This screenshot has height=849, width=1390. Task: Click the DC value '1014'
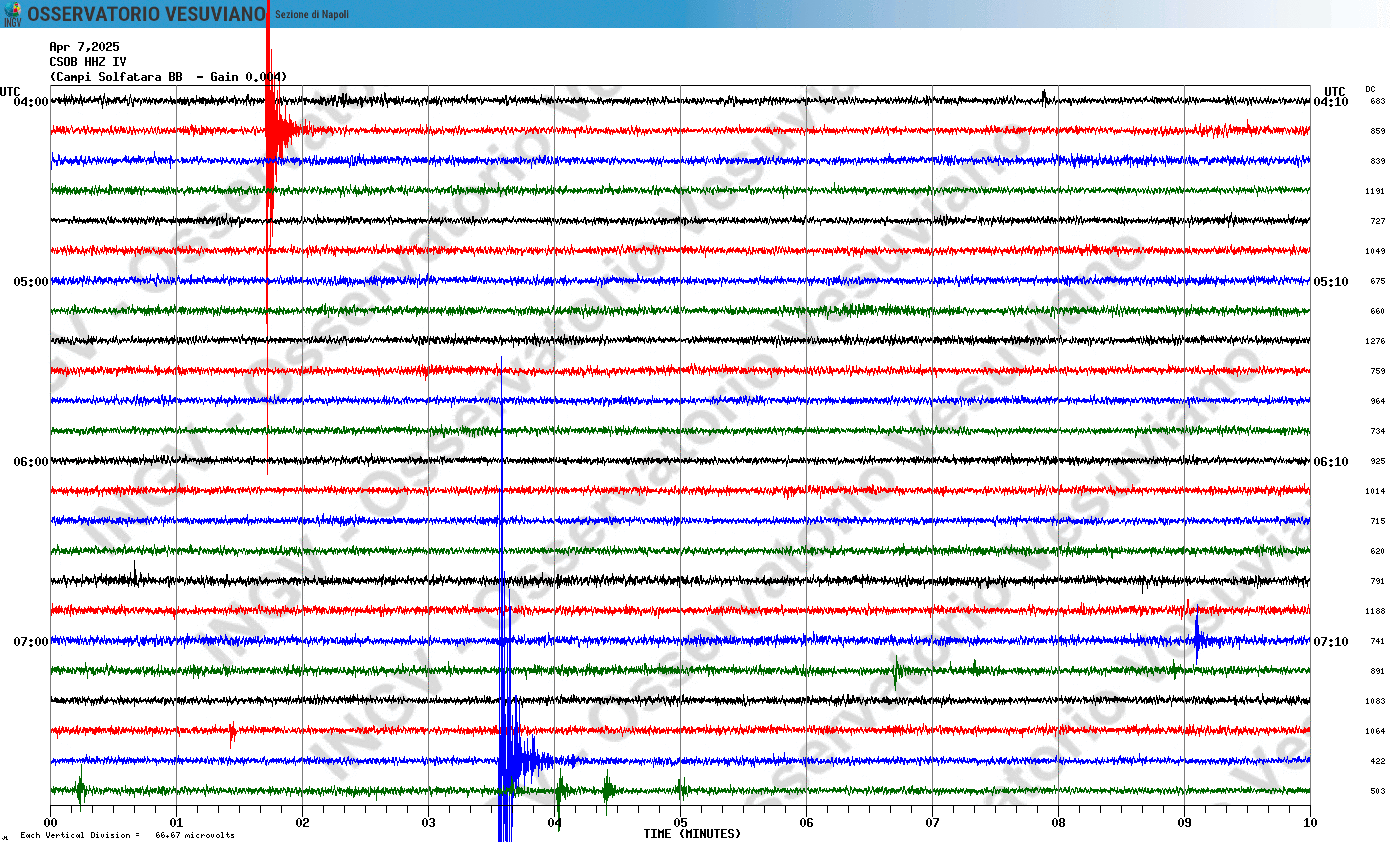pyautogui.click(x=1375, y=491)
